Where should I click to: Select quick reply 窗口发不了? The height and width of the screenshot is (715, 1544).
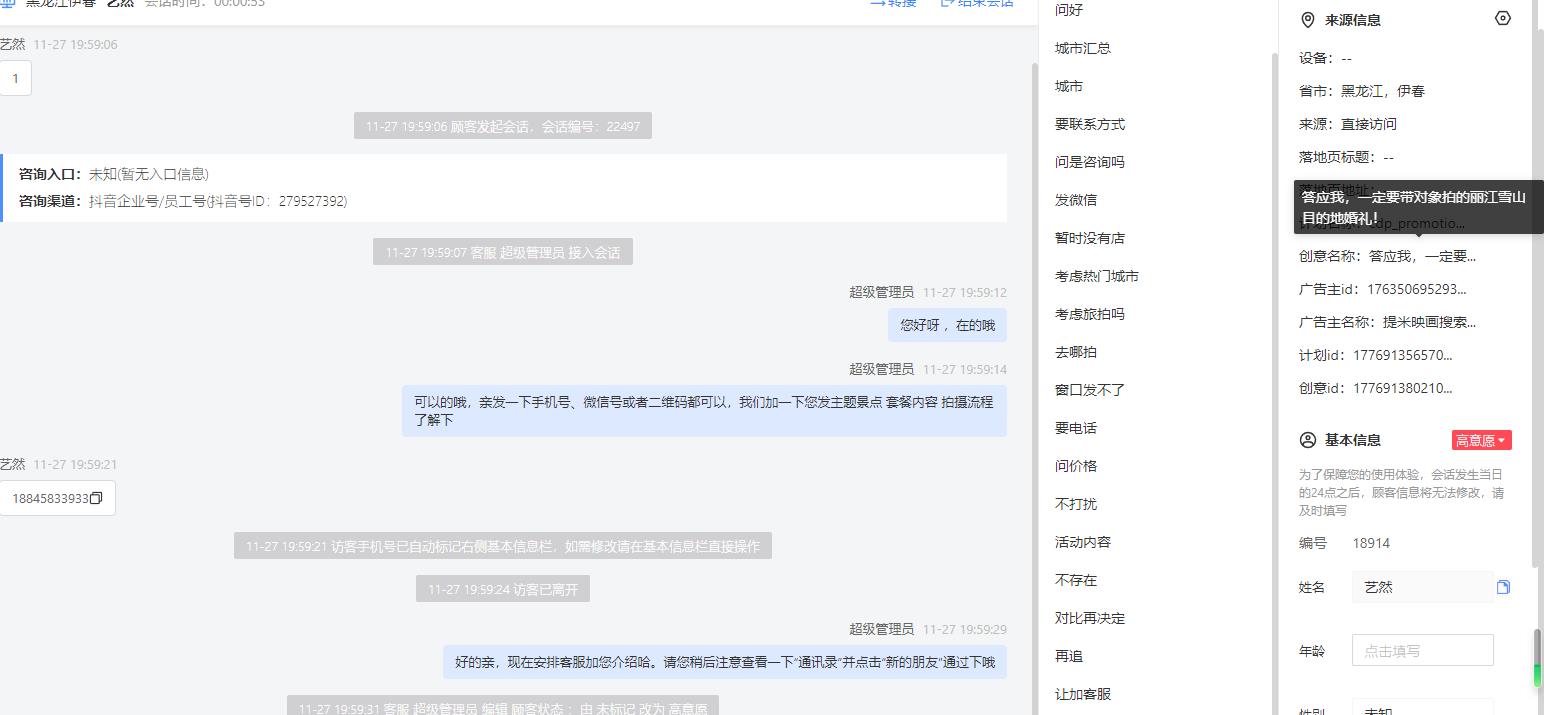pyautogui.click(x=1090, y=390)
